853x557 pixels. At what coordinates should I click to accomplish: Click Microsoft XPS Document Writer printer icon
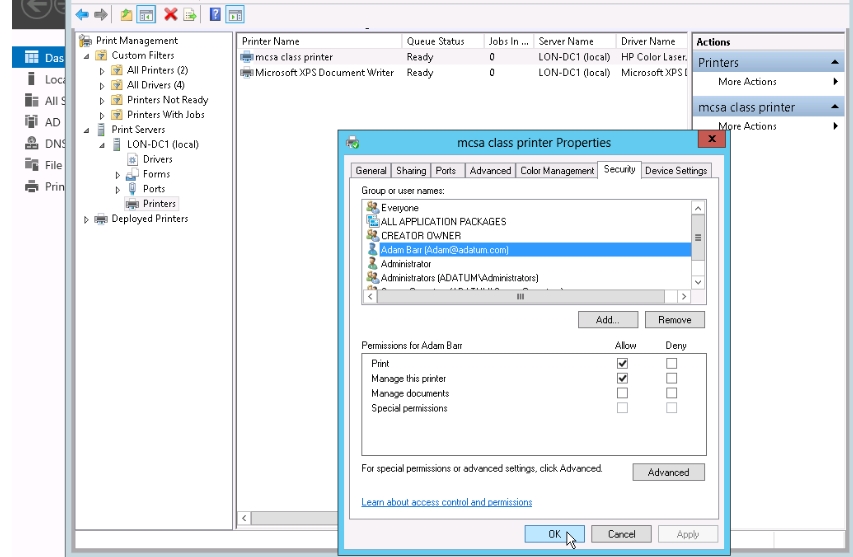[247, 73]
